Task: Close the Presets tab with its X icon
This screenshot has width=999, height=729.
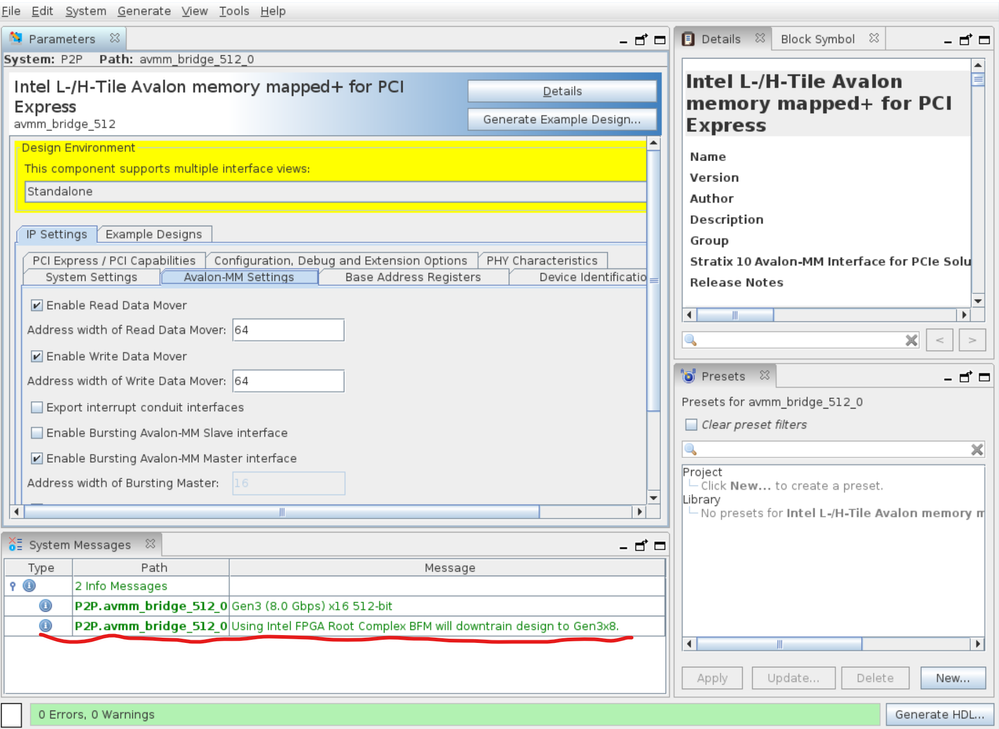Action: [x=765, y=375]
